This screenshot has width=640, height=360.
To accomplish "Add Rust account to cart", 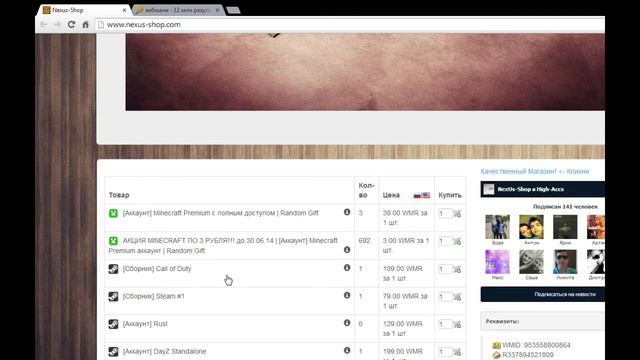I will pos(457,325).
